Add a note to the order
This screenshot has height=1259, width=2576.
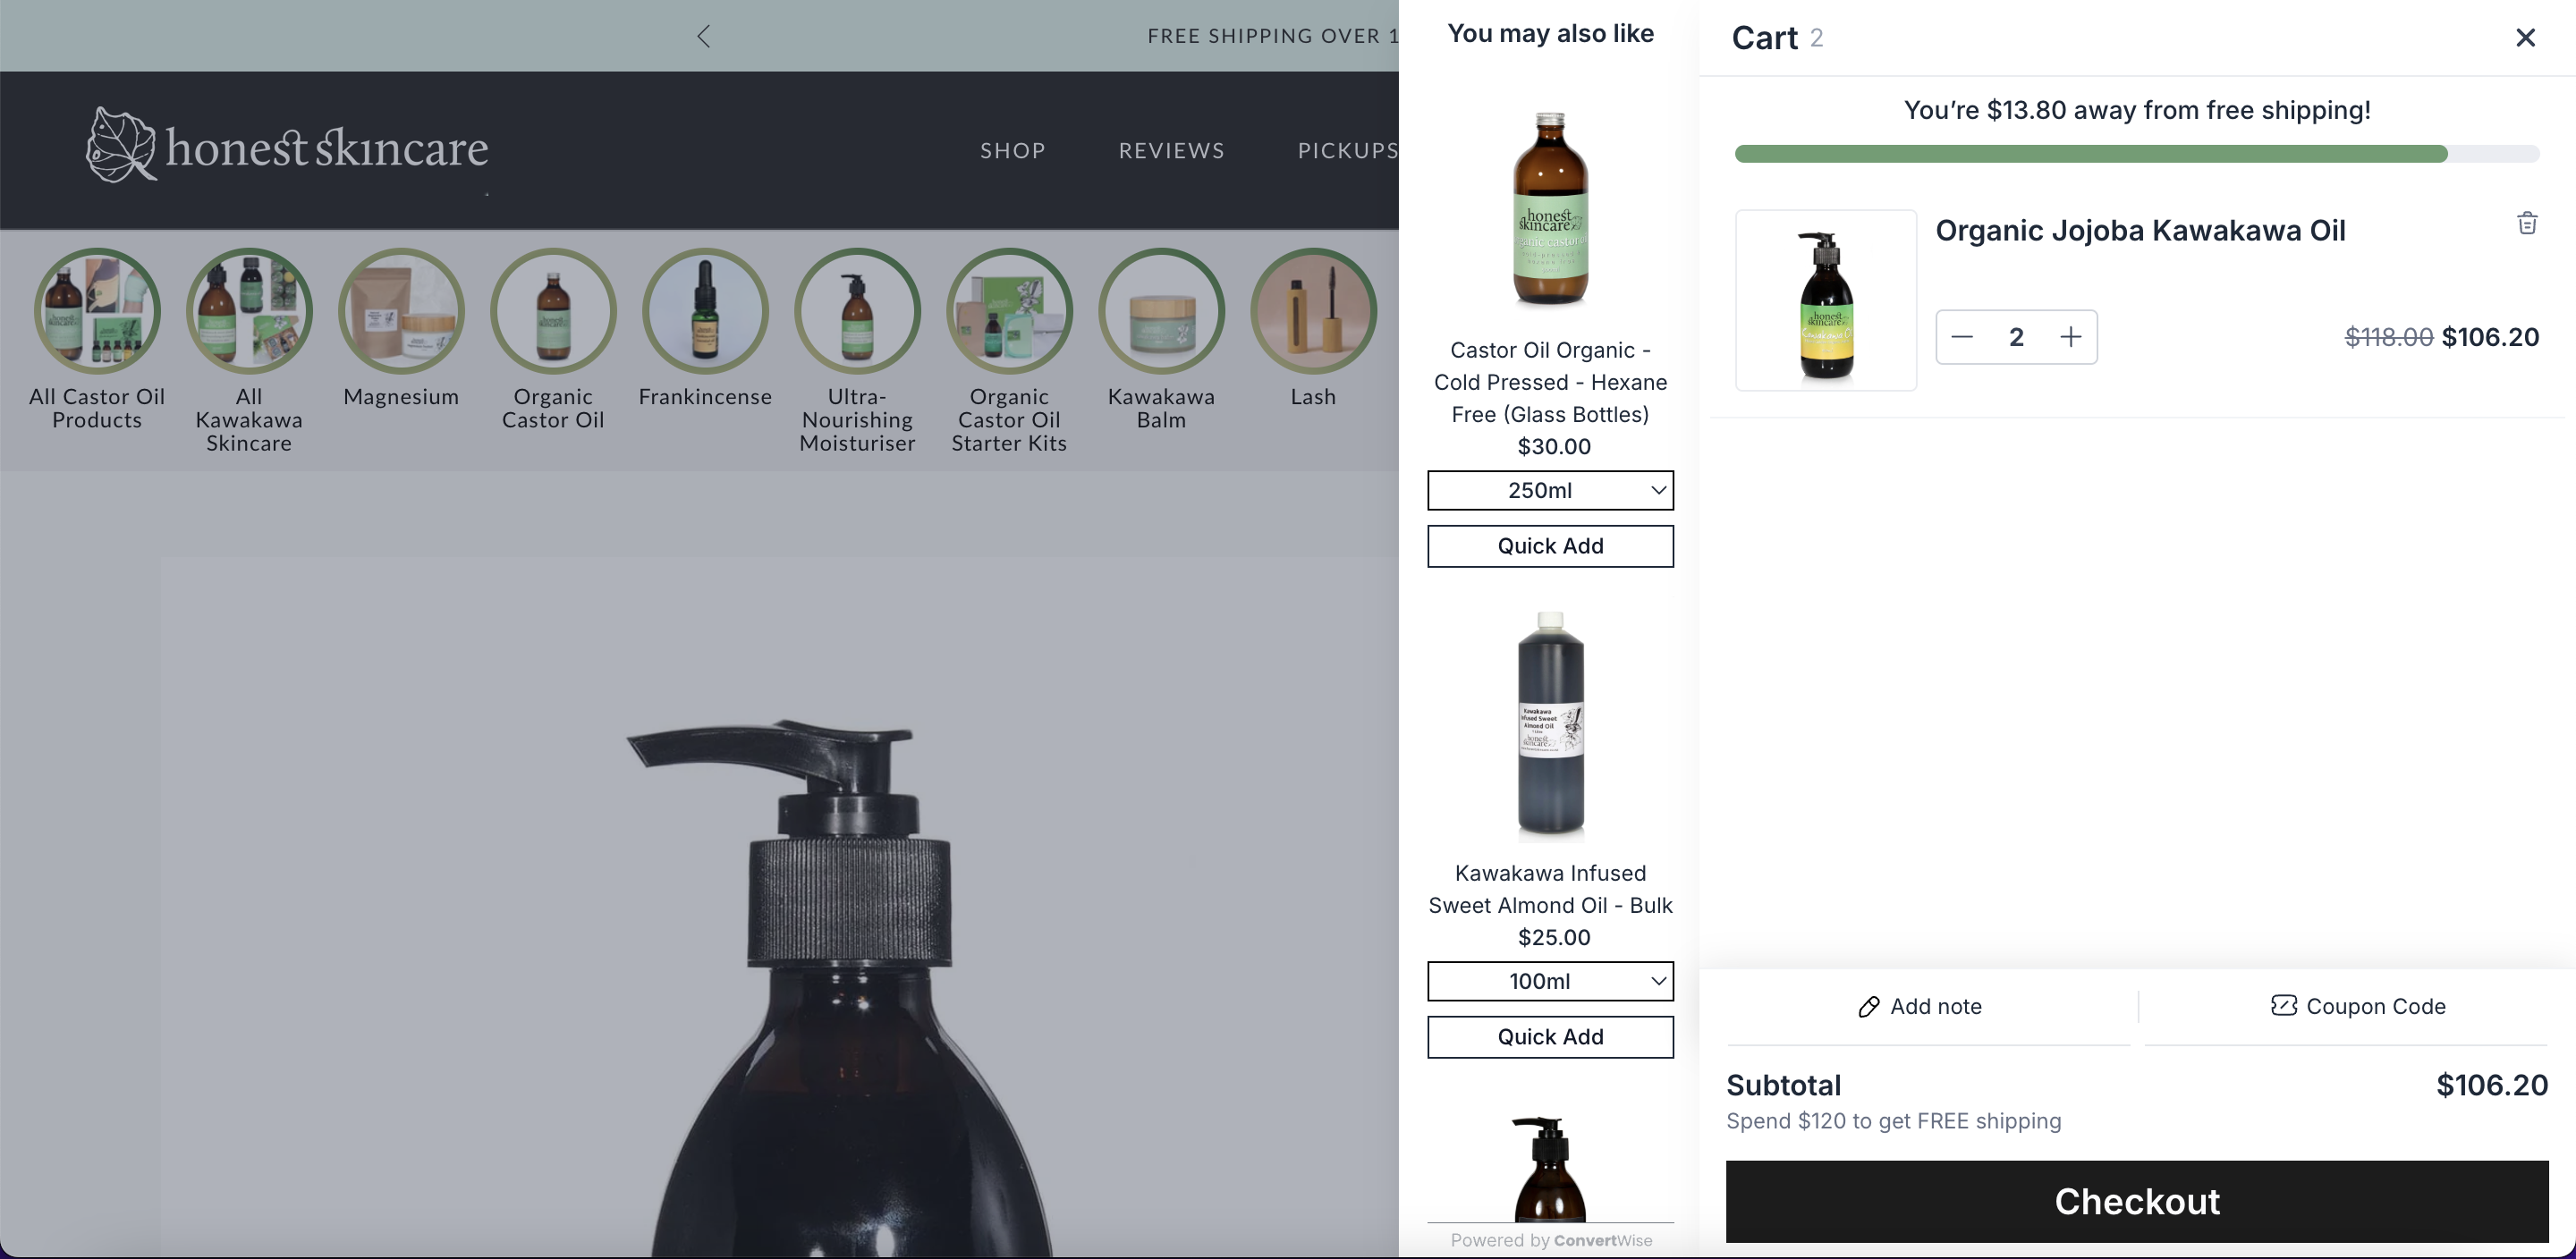tap(1920, 1006)
